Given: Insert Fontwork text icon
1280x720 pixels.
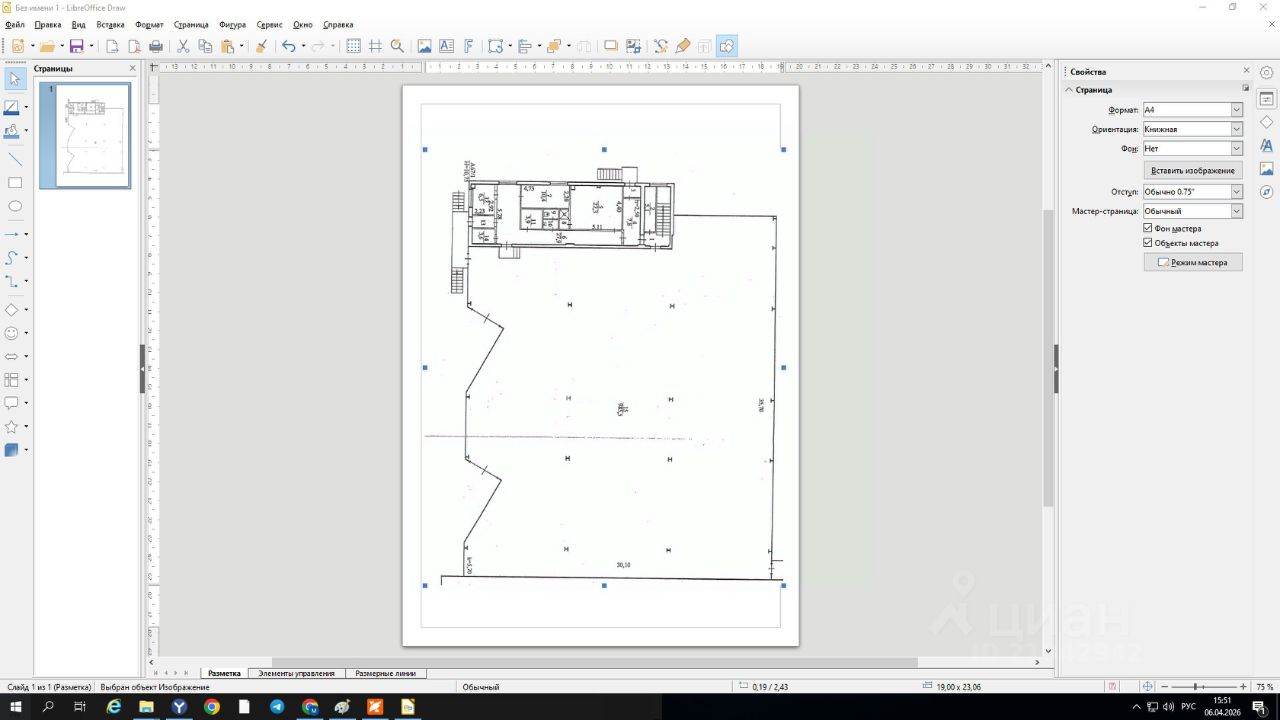Looking at the screenshot, I should (x=468, y=46).
